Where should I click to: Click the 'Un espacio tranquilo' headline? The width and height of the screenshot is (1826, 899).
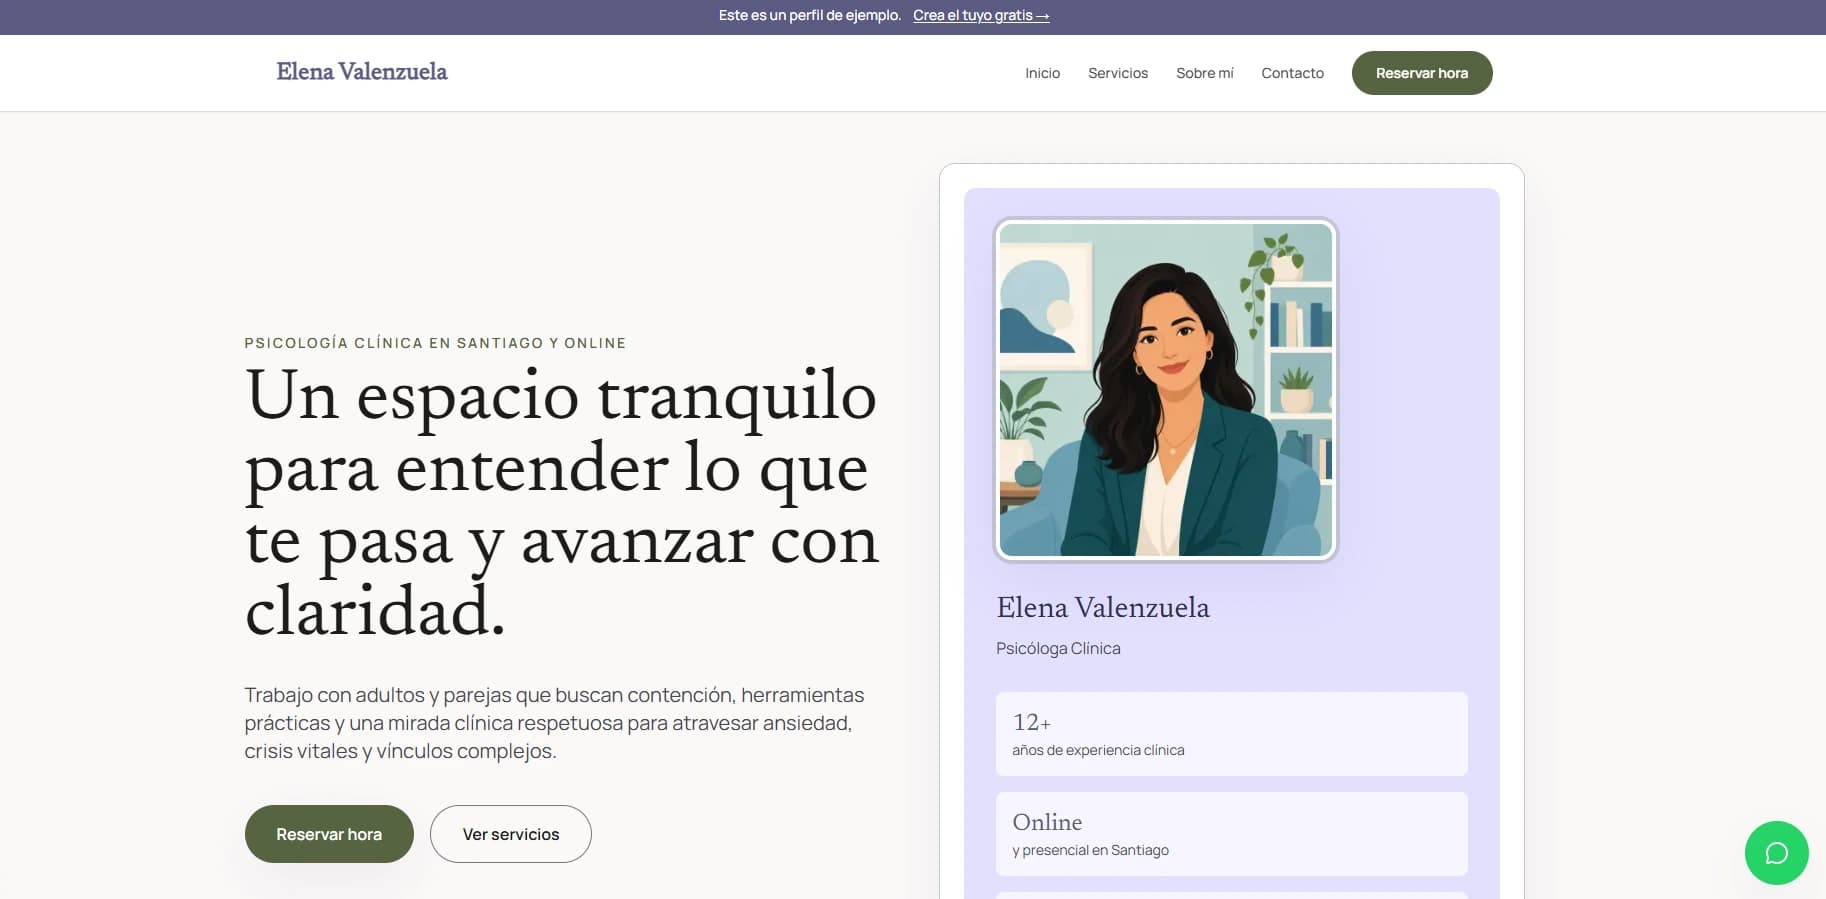[561, 502]
